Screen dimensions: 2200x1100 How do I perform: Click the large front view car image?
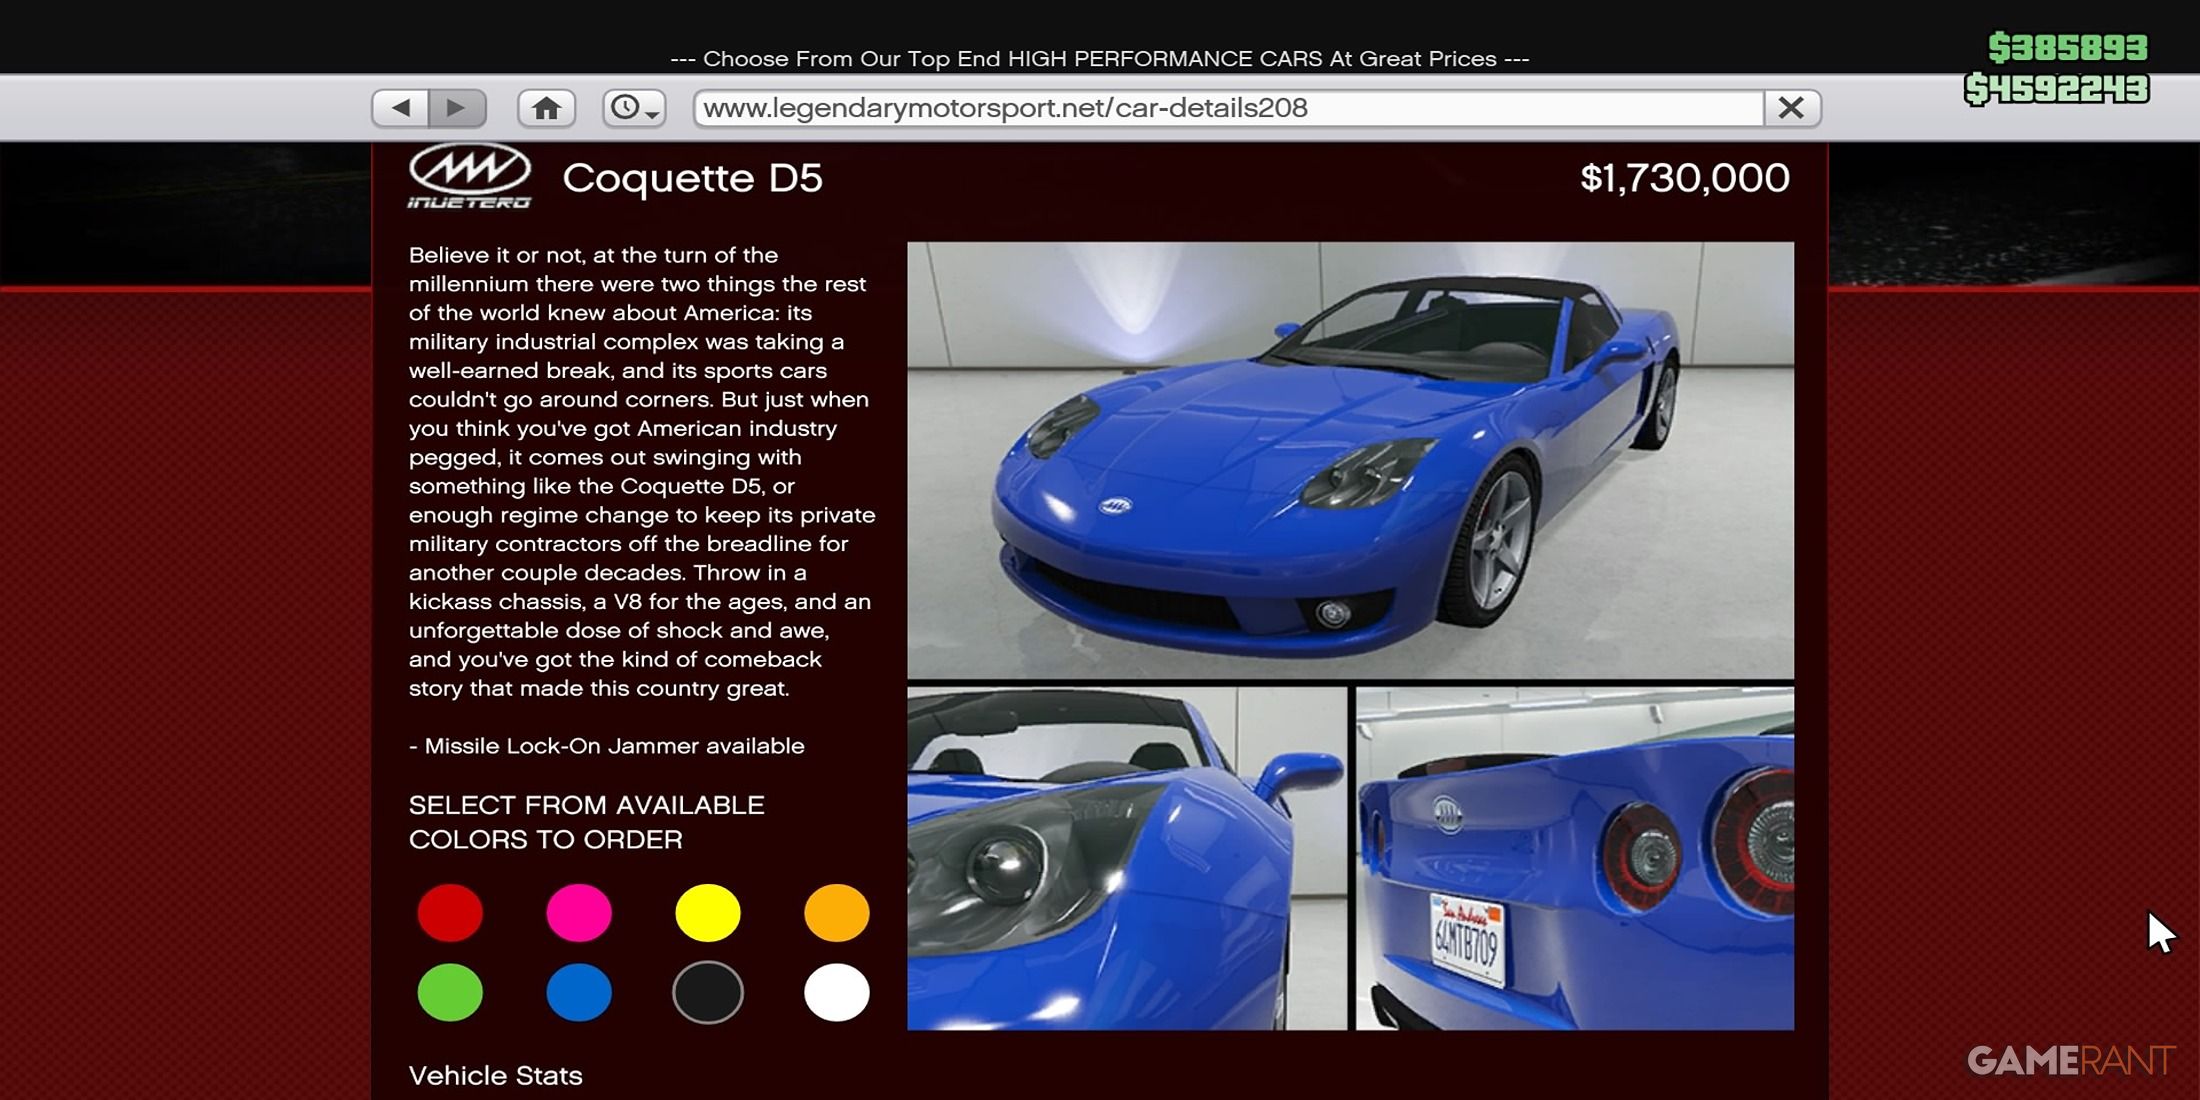[1350, 460]
